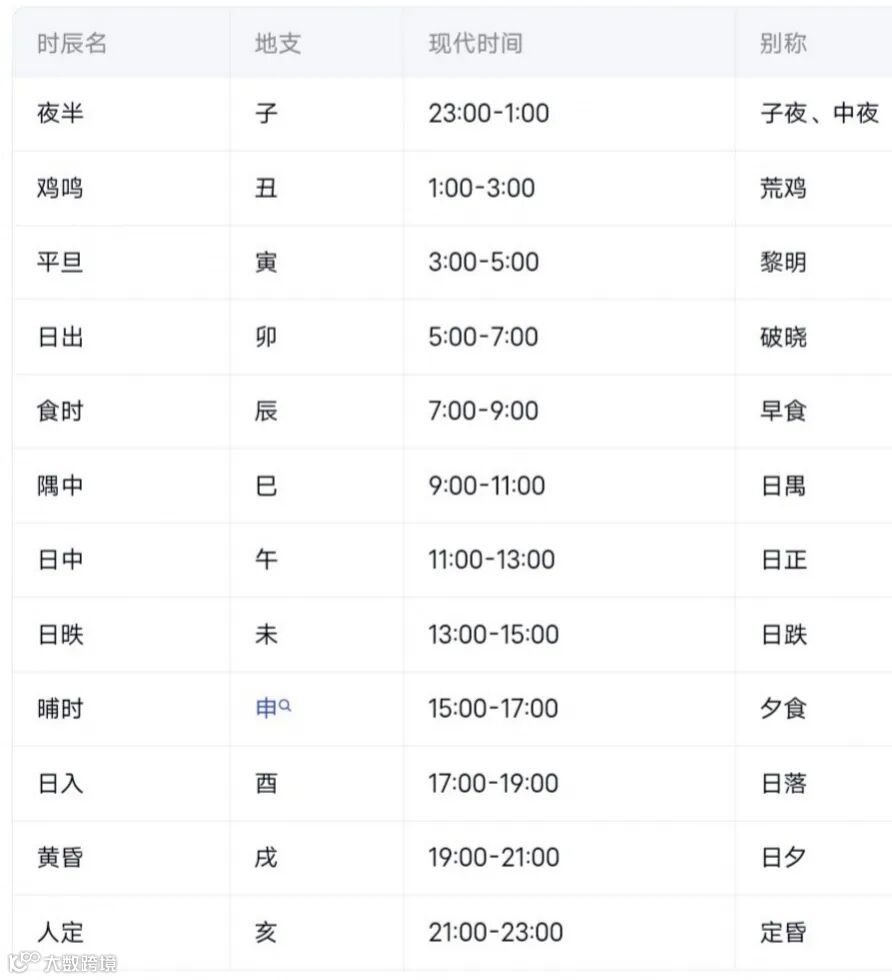Select the 破晓 alias cell
This screenshot has height=980, width=892.
[783, 337]
